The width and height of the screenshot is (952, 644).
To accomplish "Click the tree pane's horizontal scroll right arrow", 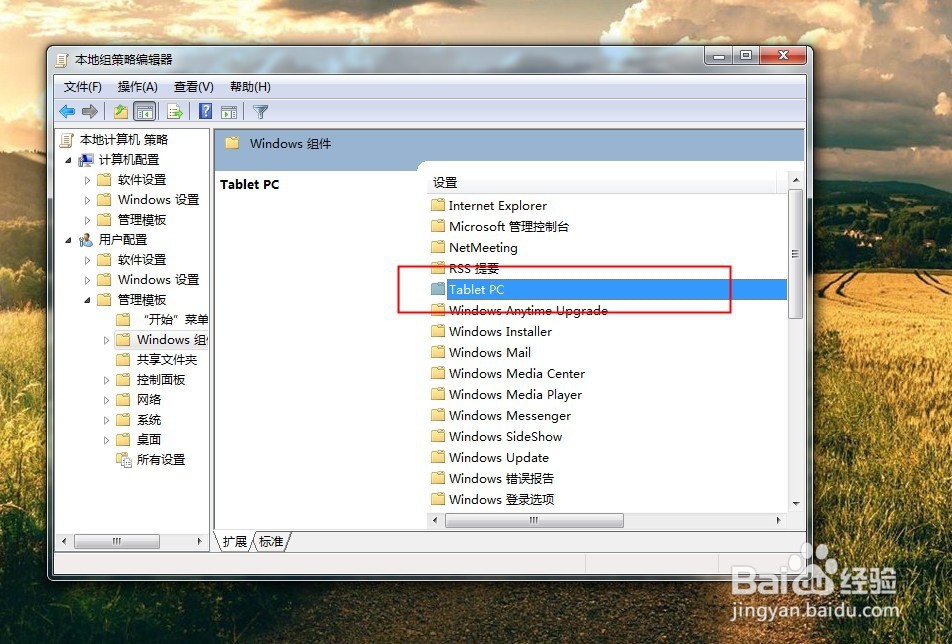I will [200, 541].
